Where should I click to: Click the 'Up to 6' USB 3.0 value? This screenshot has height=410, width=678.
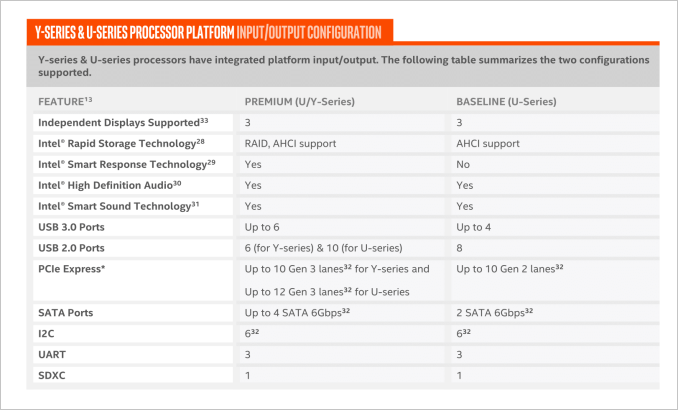point(262,227)
